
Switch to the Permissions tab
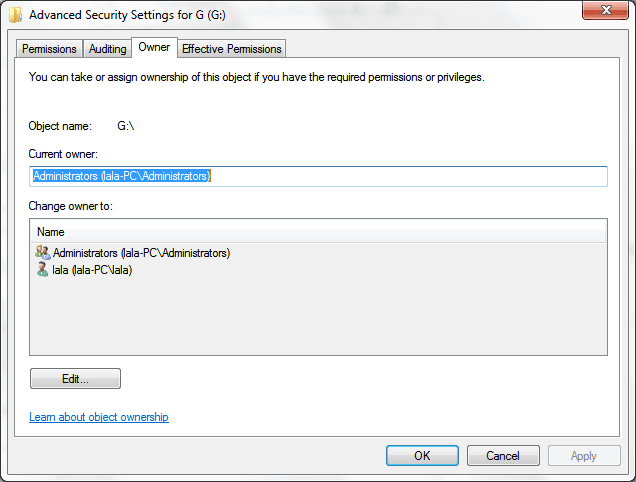(49, 49)
